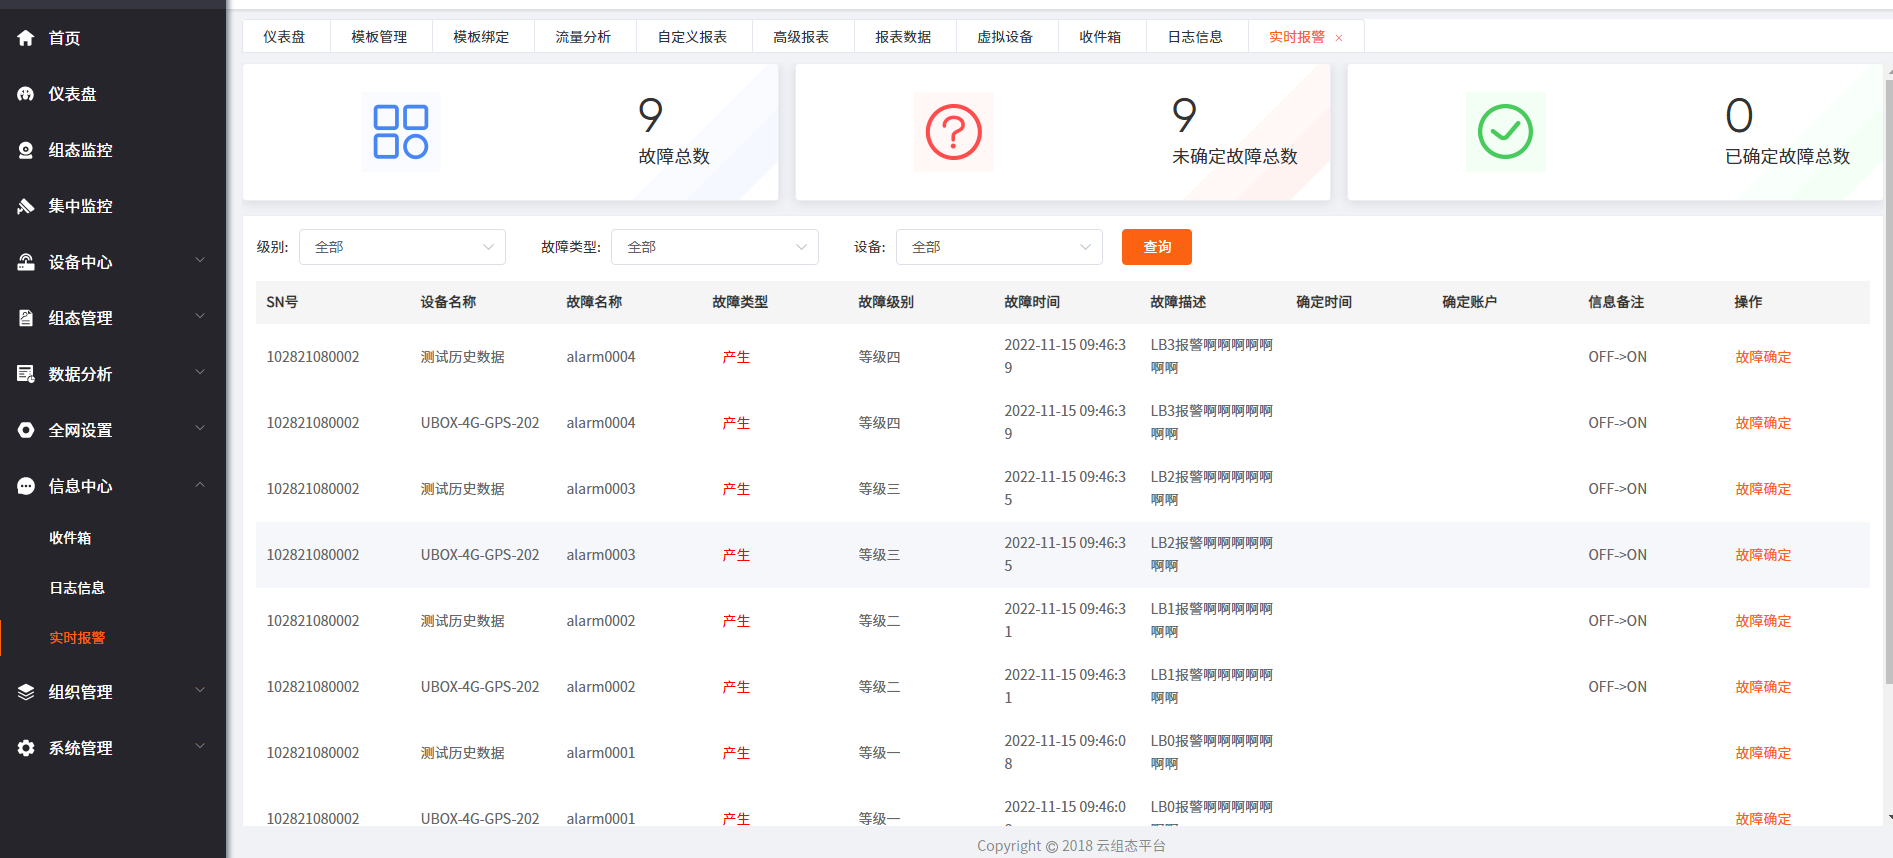The width and height of the screenshot is (1893, 858).
Task: Close the 实时报警 tab with its x
Action: 1339,38
